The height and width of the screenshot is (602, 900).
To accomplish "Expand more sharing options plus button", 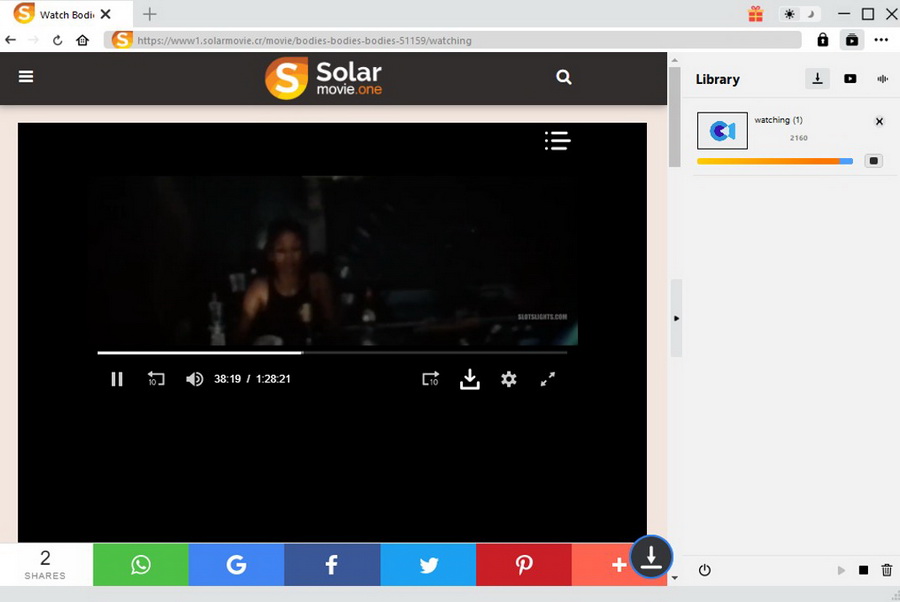I will [x=618, y=565].
